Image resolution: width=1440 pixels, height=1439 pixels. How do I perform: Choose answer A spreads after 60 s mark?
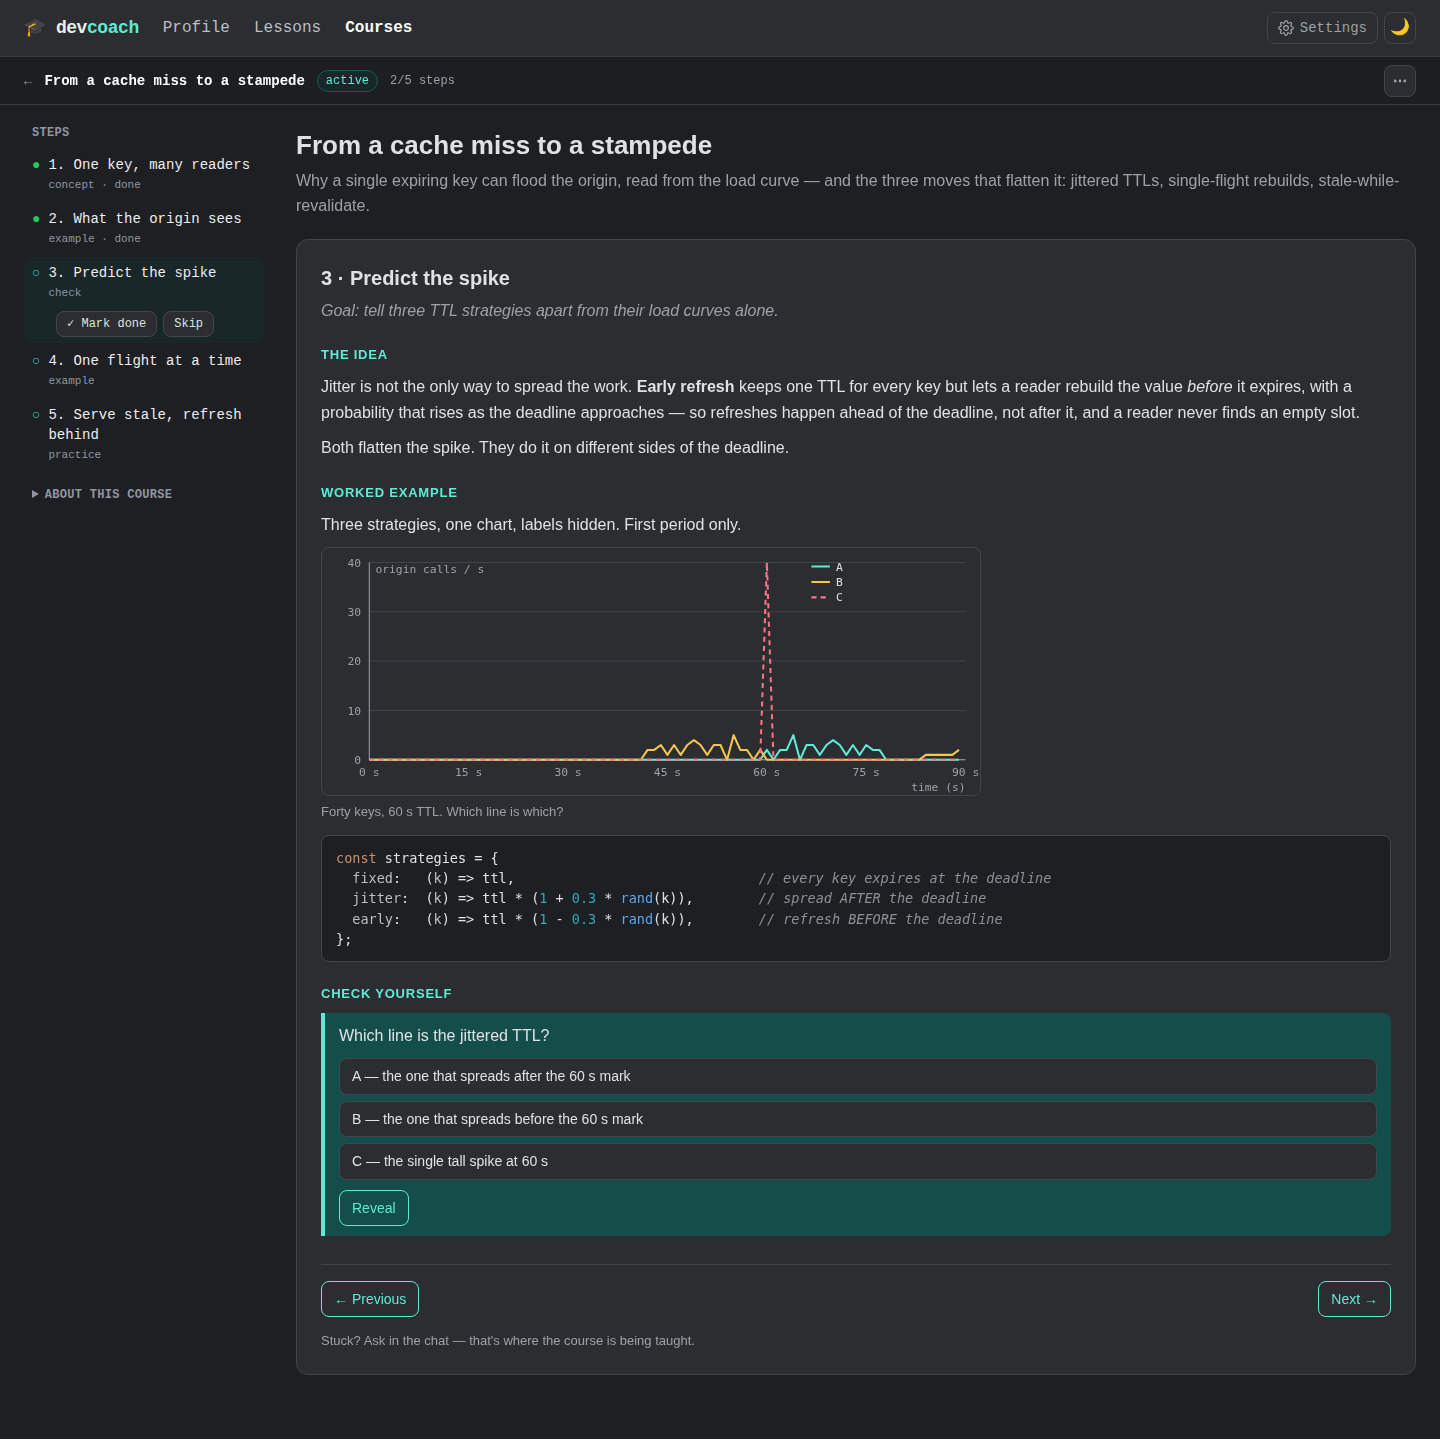pos(857,1076)
